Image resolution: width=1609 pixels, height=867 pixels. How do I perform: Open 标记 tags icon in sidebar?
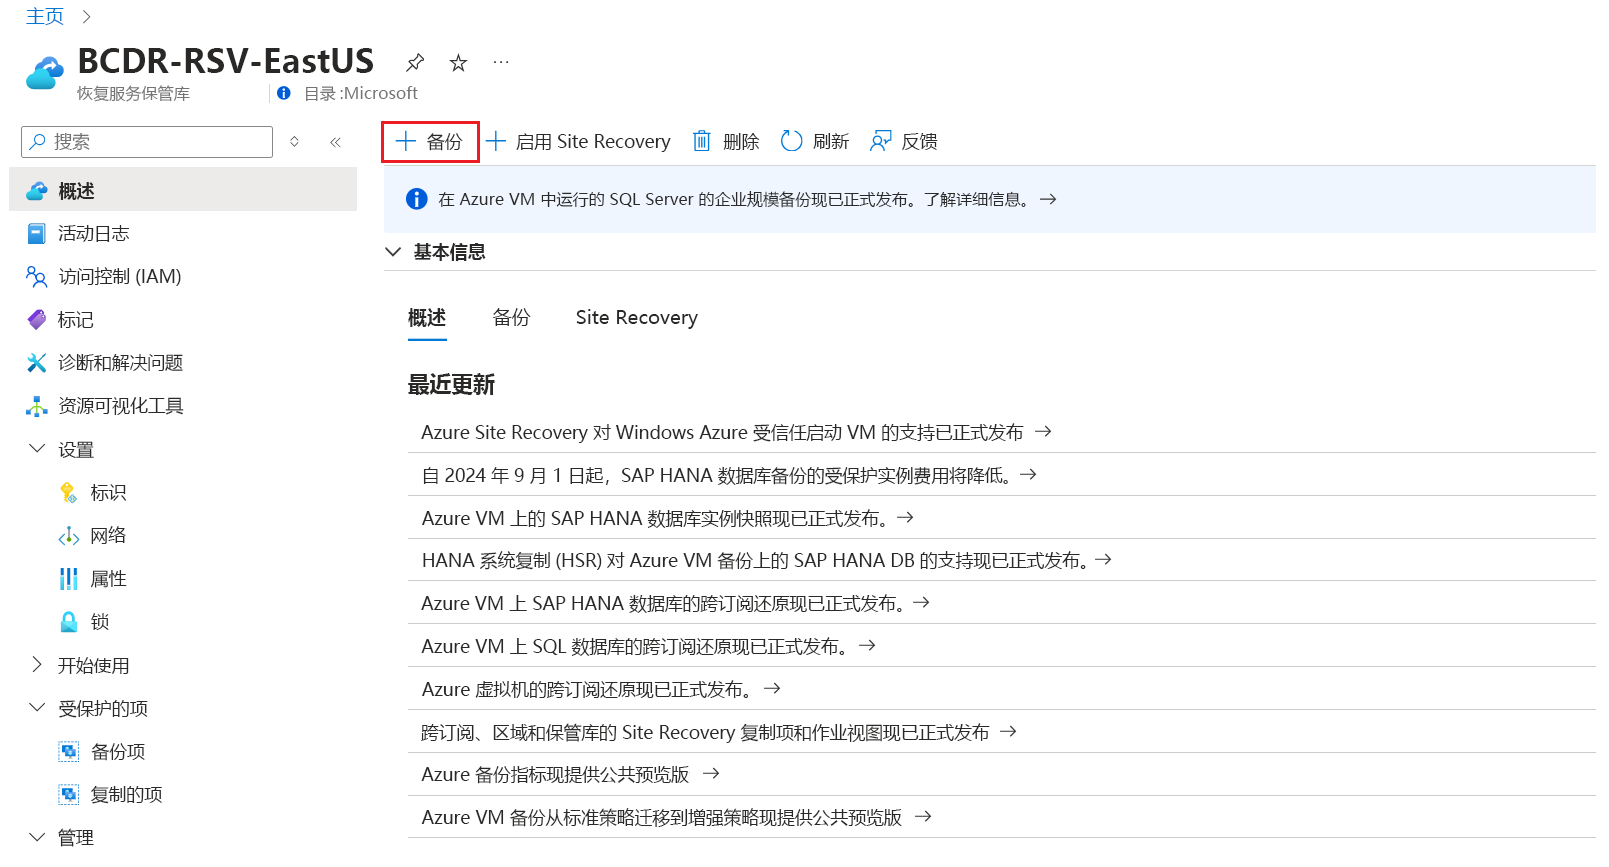pos(36,319)
